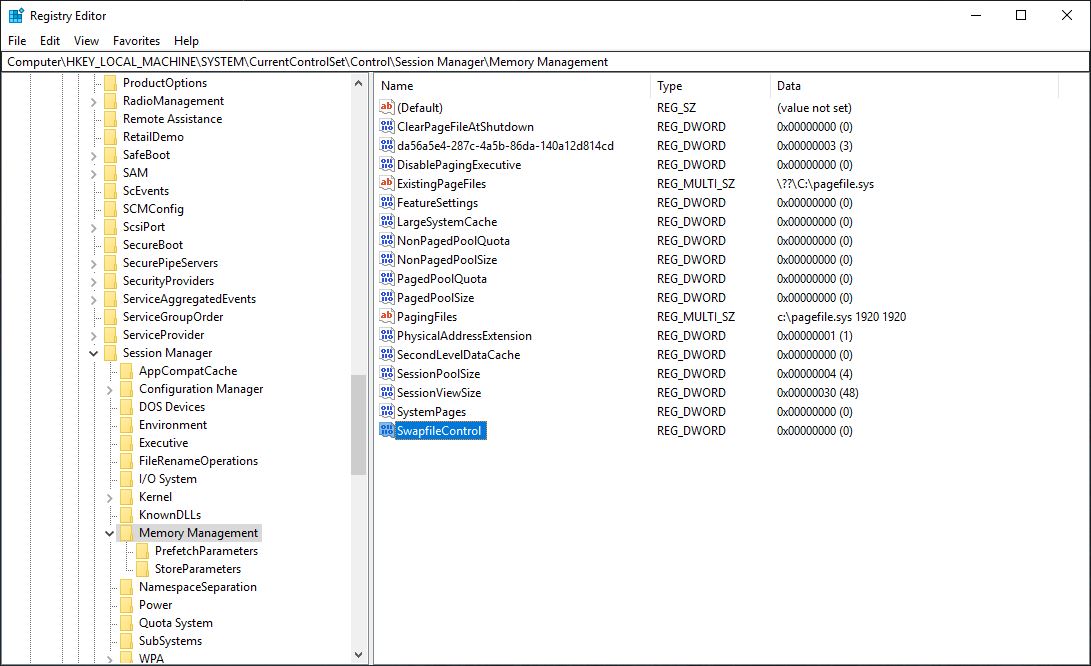Expand the Kernel subkey
Viewport: 1091px width, 666px height.
110,497
